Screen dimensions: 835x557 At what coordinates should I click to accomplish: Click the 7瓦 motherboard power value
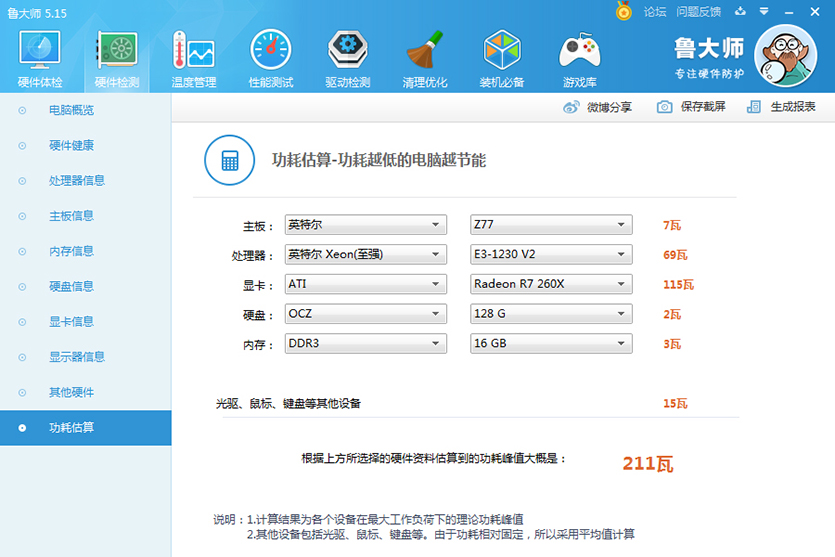[x=672, y=225]
